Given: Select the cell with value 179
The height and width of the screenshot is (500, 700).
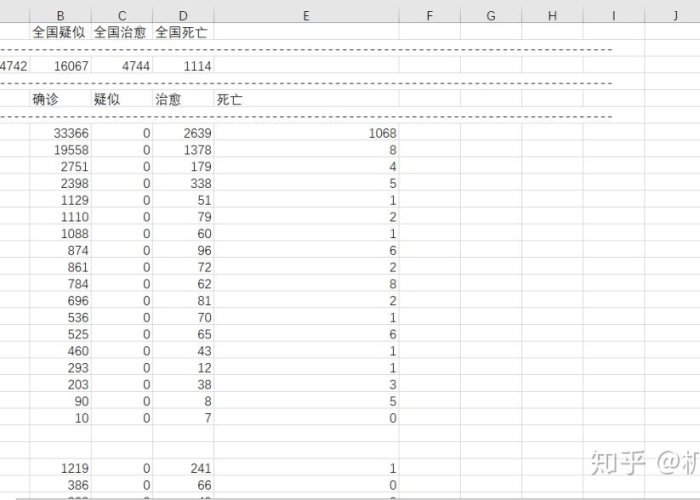Looking at the screenshot, I should point(183,166).
